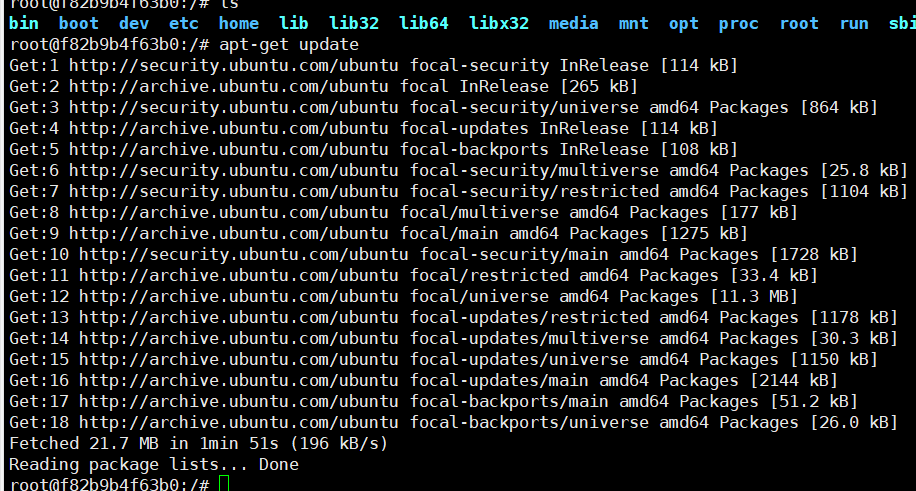The image size is (916, 491).
Task: Click the 'opt' directory entry
Action: click(x=683, y=23)
